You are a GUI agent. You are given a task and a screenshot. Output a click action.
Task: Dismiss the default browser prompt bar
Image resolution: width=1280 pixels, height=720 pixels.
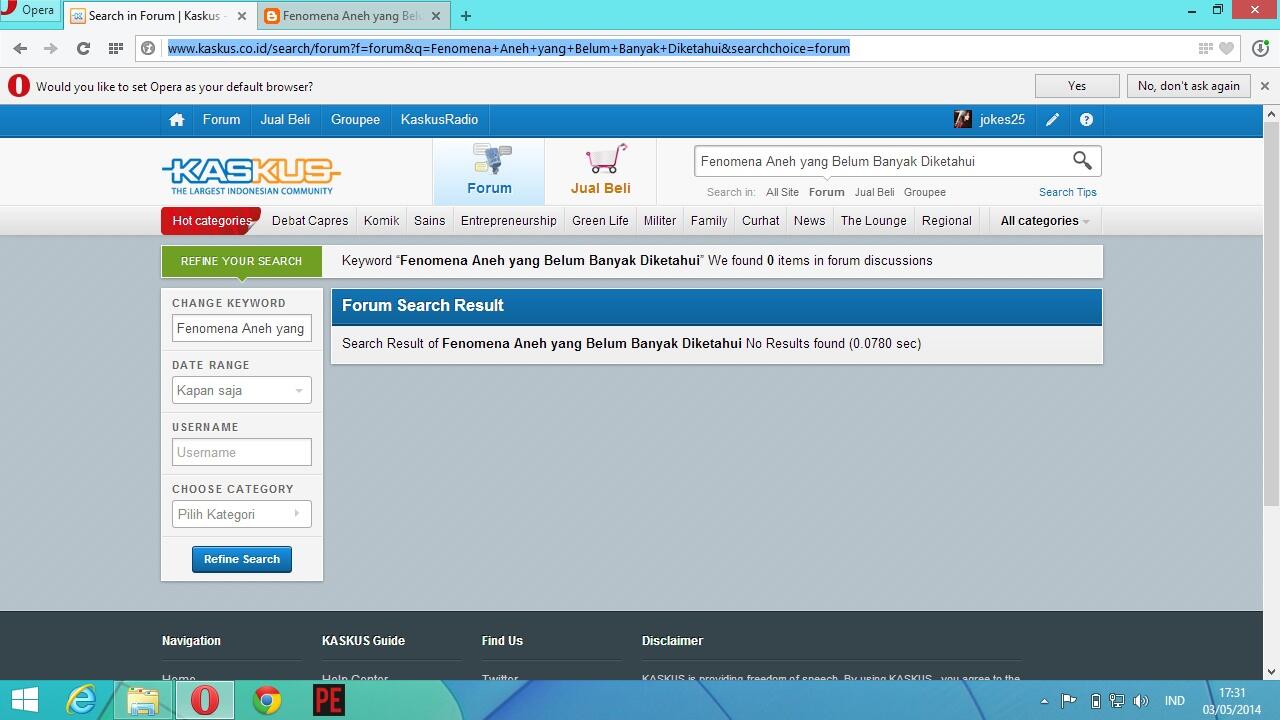pos(1264,86)
